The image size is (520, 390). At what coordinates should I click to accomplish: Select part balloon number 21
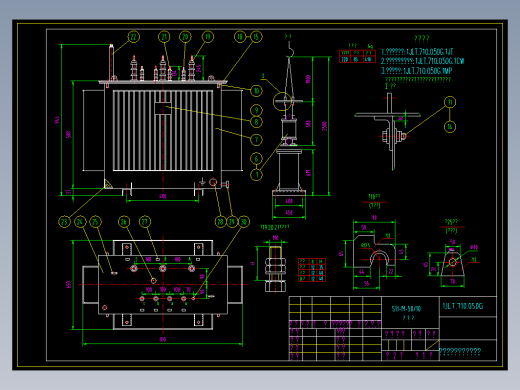pos(164,37)
